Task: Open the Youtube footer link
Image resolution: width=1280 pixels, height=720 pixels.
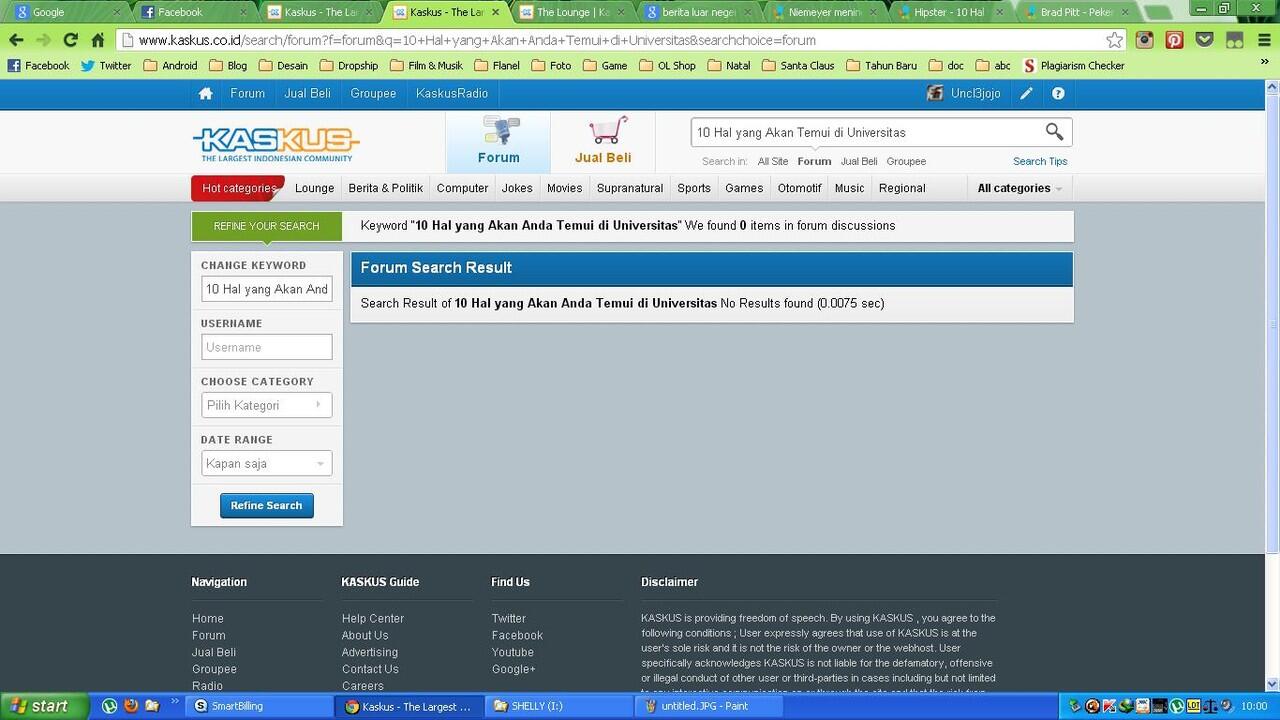Action: click(513, 652)
